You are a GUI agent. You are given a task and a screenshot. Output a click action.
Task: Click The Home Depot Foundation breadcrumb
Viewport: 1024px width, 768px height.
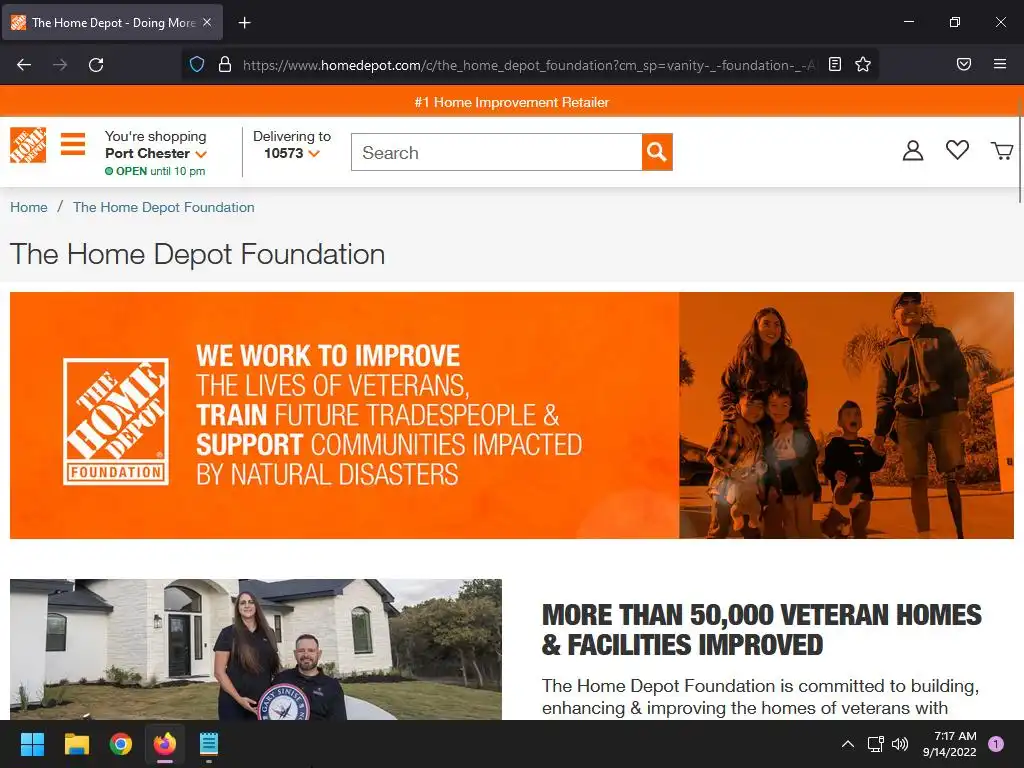coord(164,207)
